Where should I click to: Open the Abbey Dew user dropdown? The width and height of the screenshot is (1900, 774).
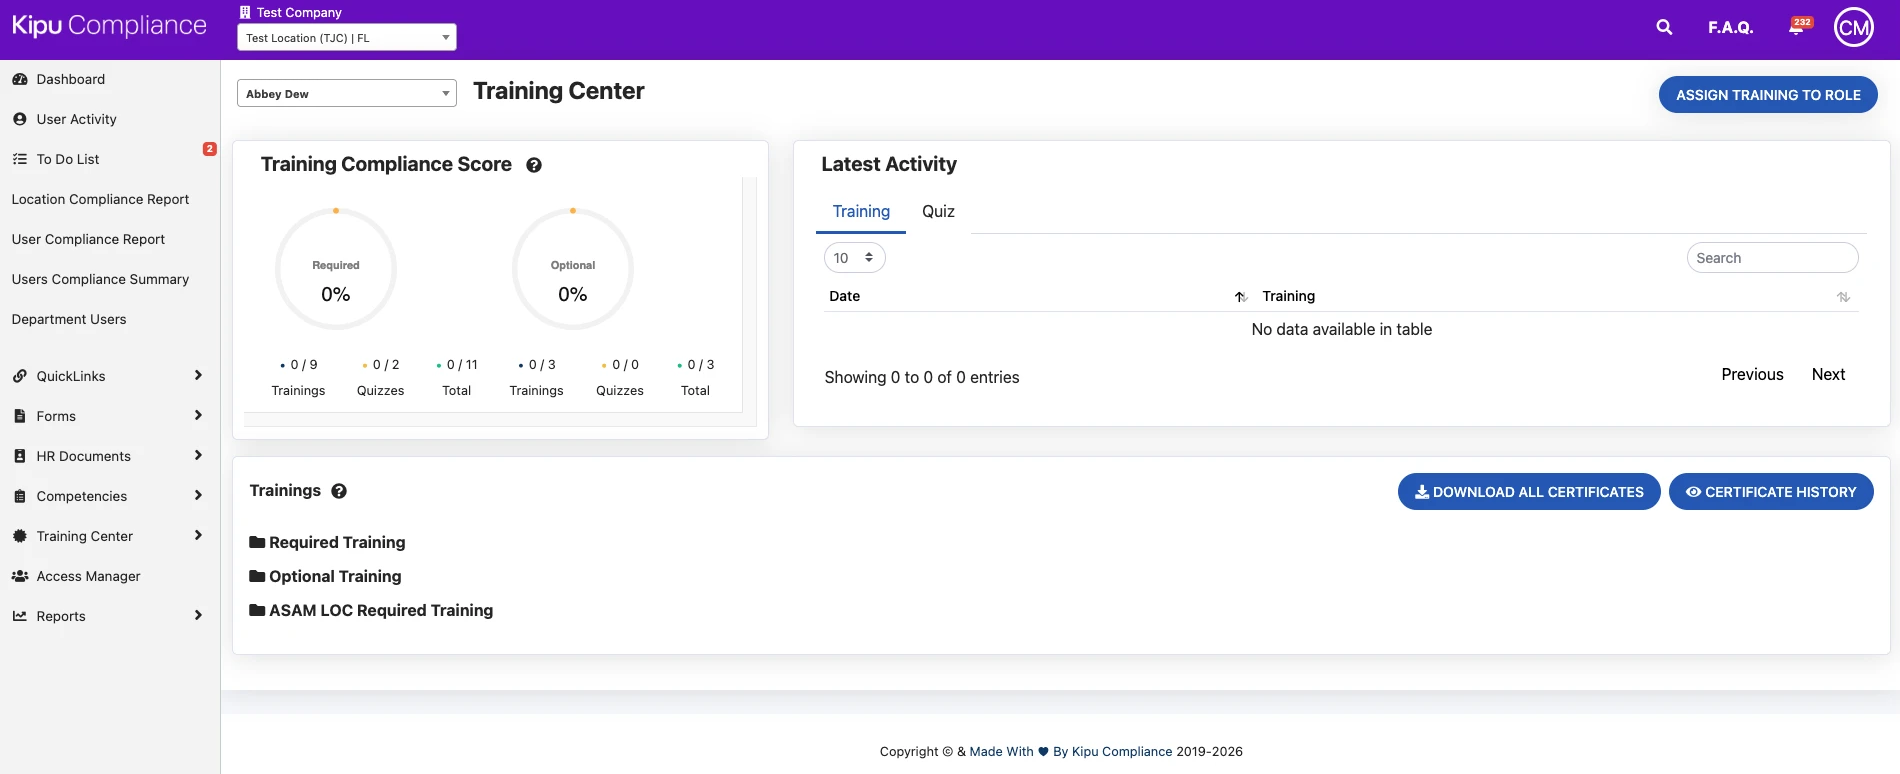point(346,94)
